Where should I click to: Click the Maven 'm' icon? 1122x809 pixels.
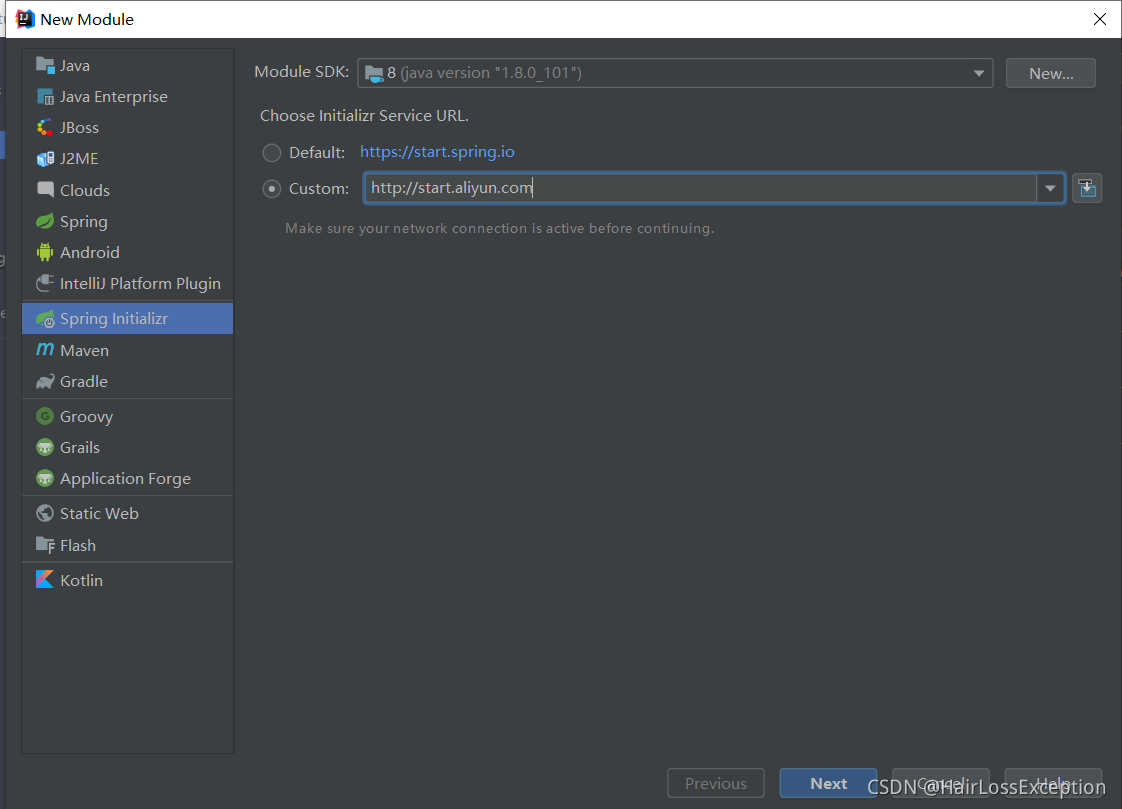coord(45,350)
